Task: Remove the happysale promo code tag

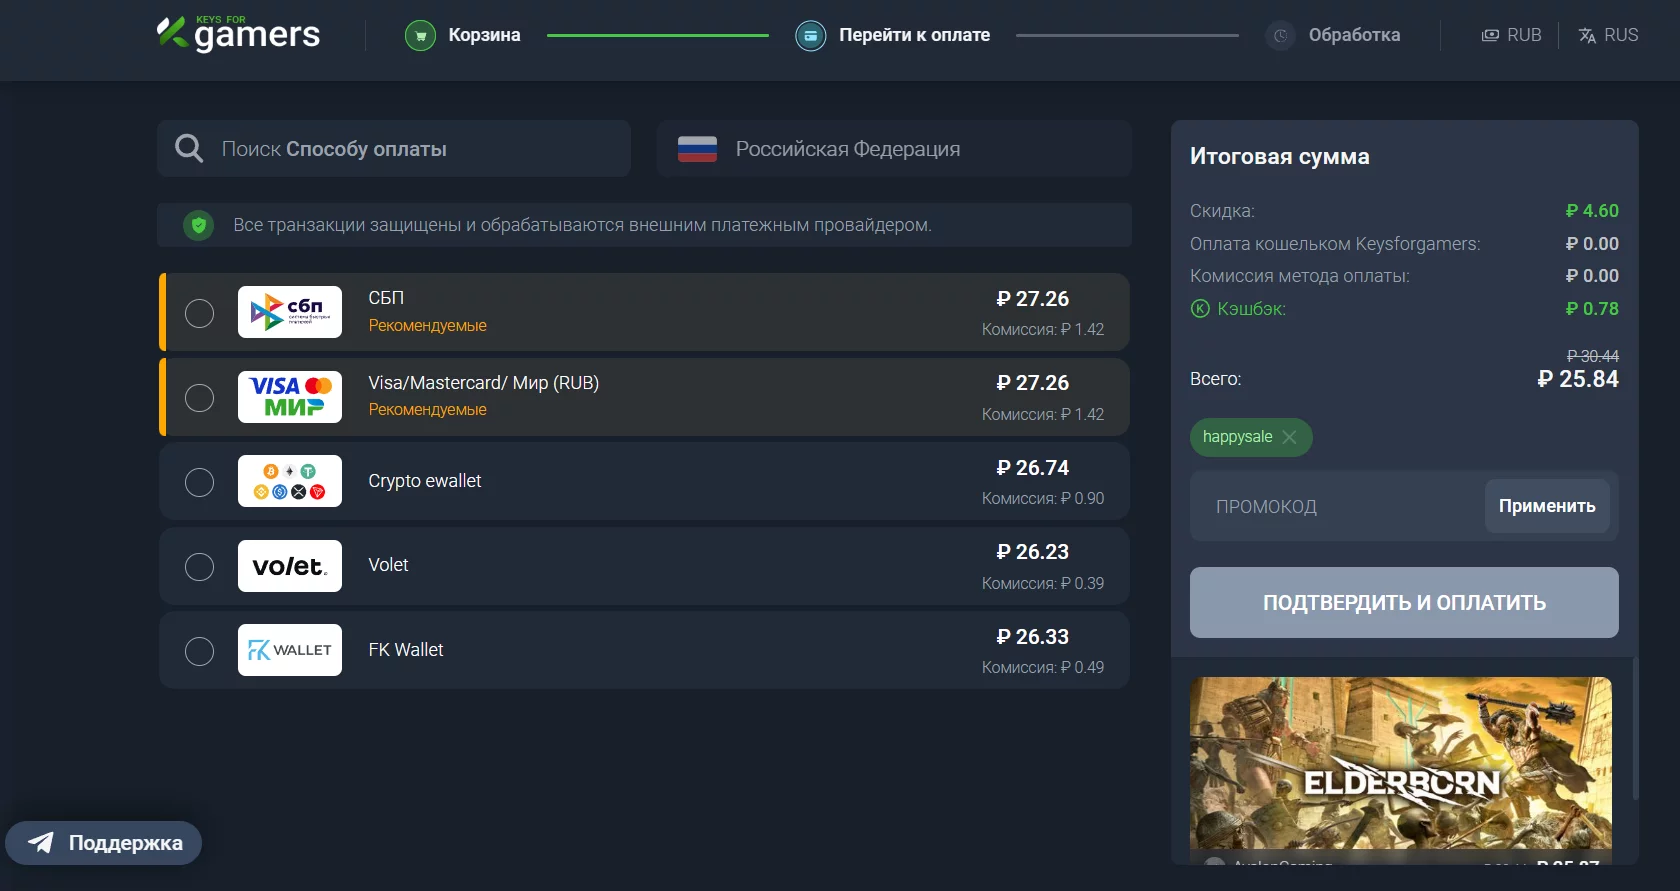Action: point(1289,437)
